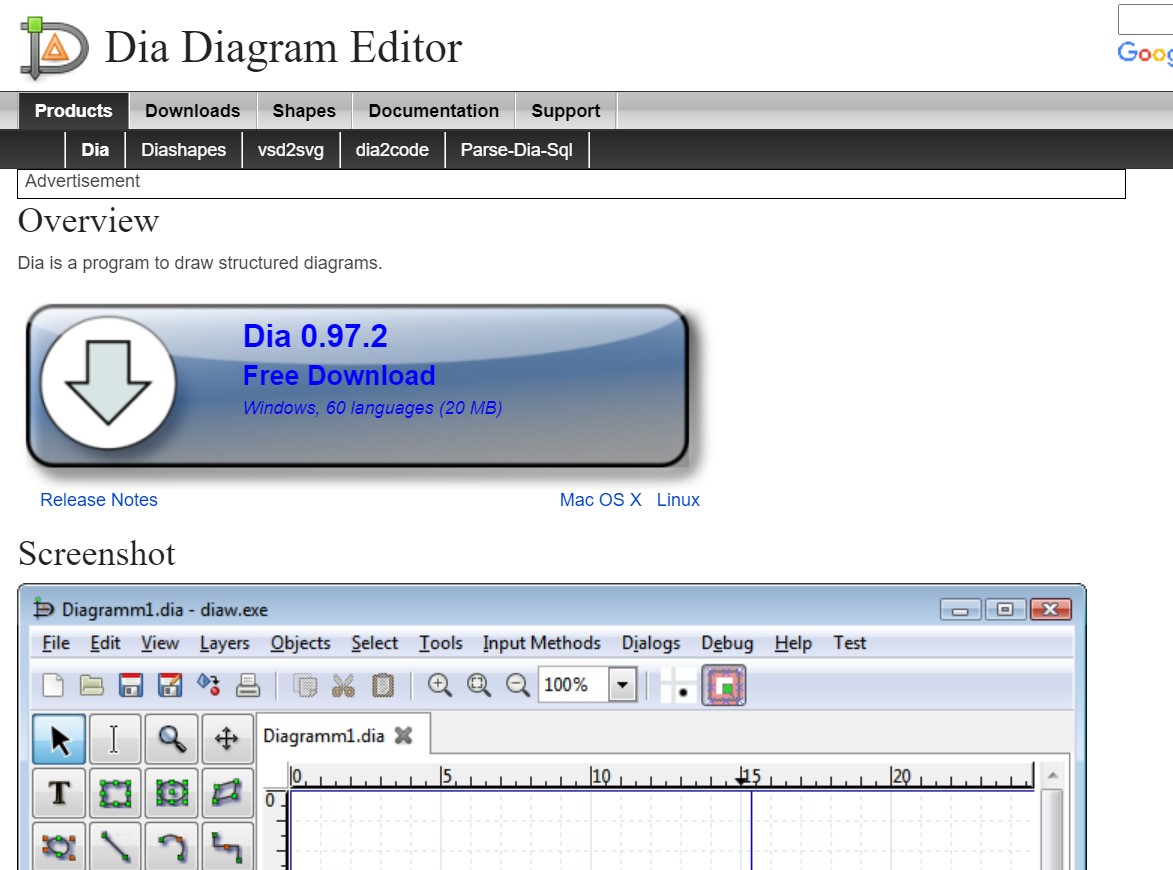Click Dia 0.97.2 Free Download button
The height and width of the screenshot is (870, 1173).
coord(357,385)
